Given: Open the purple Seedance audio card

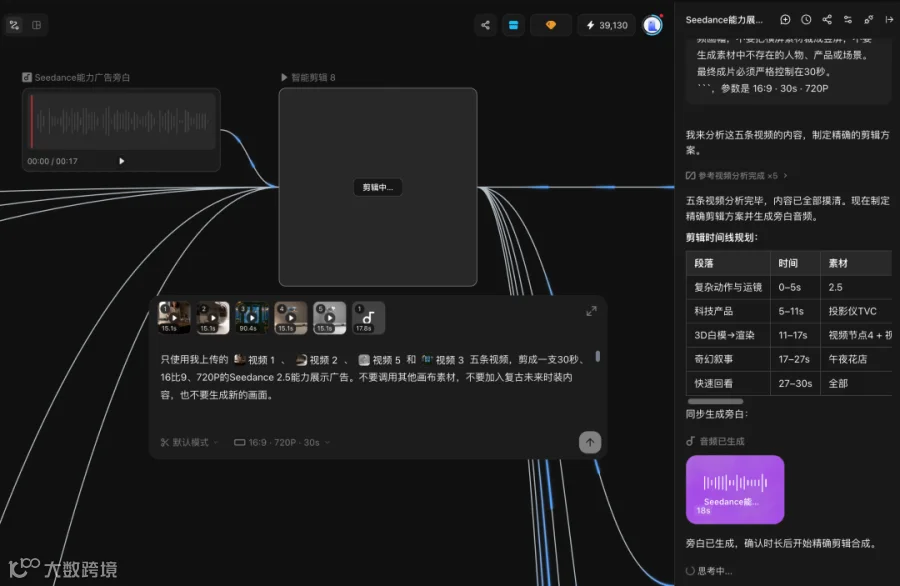Looking at the screenshot, I should tap(735, 490).
